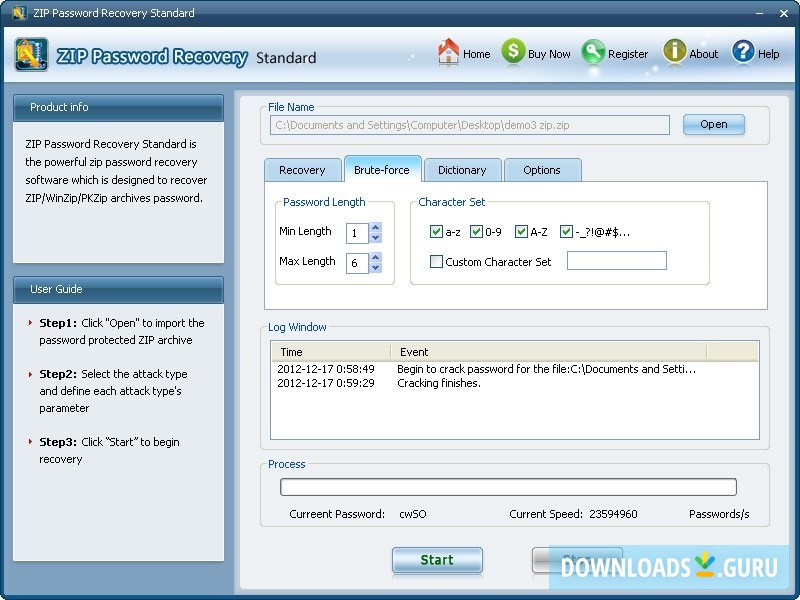Decrease Max Length with down arrow
This screenshot has width=800, height=600.
[x=376, y=268]
